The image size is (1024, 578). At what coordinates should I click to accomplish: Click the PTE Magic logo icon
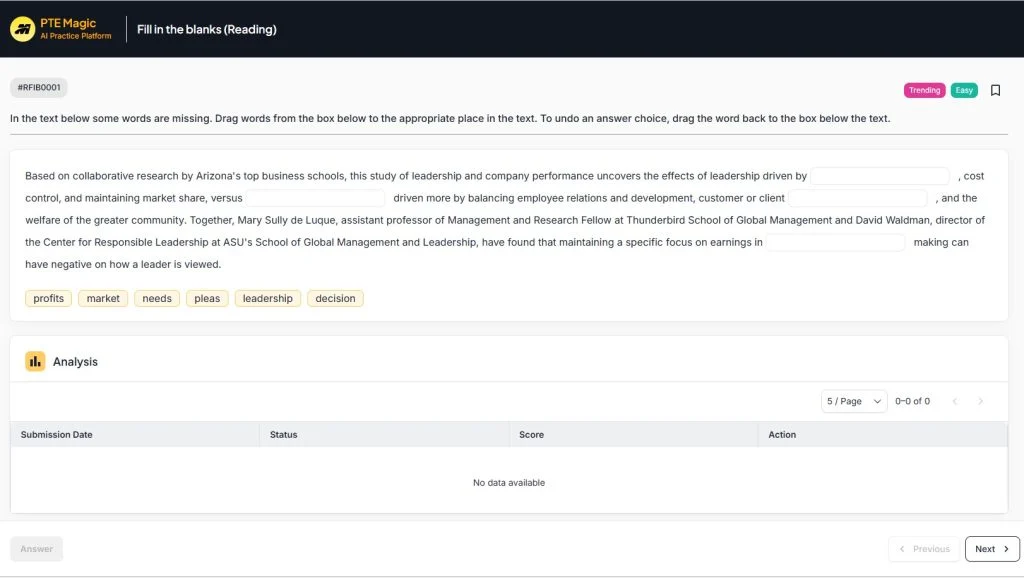pyautogui.click(x=22, y=29)
